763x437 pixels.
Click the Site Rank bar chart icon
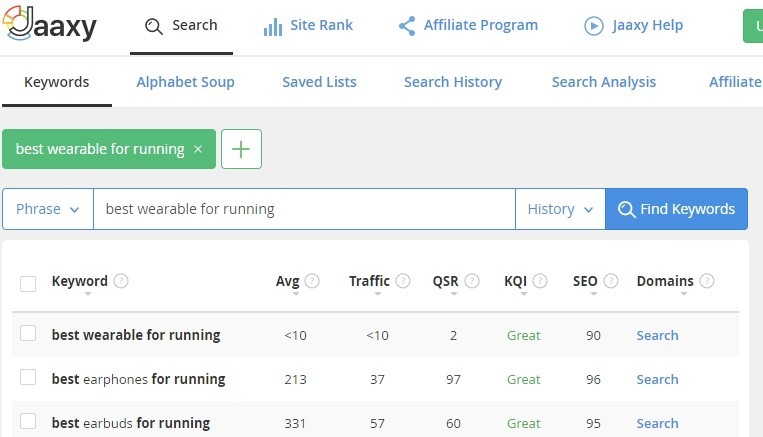(x=272, y=27)
